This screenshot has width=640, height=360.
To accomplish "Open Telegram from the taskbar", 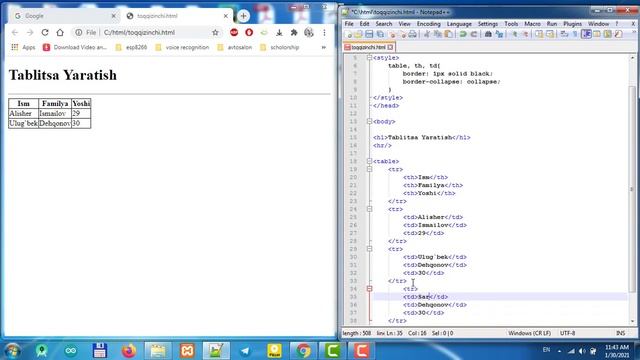I will coord(245,351).
